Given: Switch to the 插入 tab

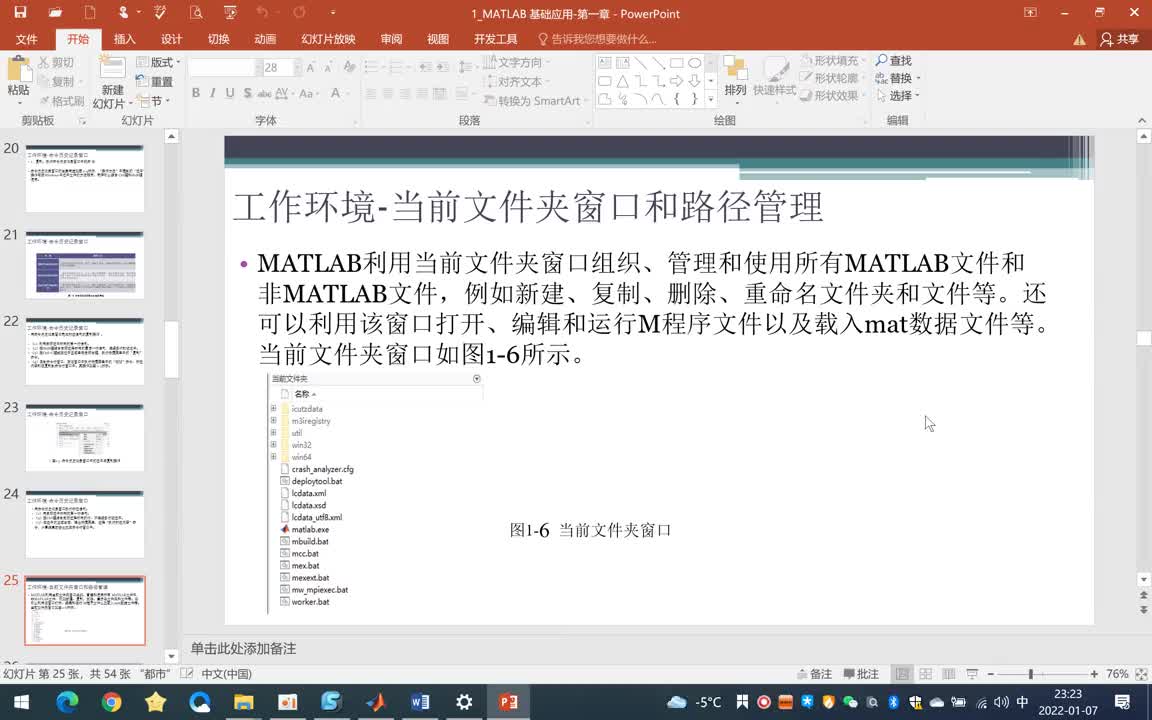Looking at the screenshot, I should tap(125, 39).
